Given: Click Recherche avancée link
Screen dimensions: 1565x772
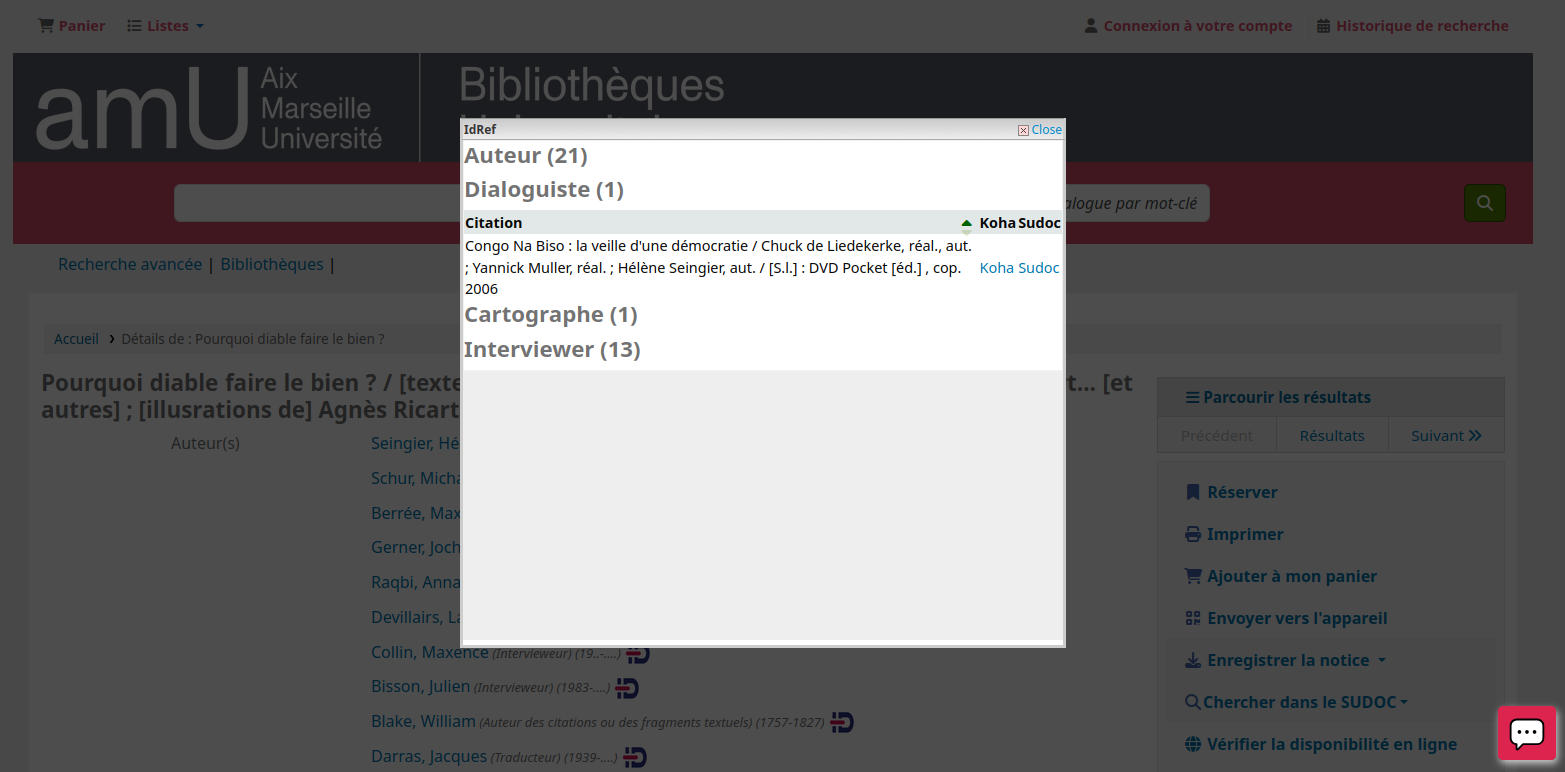Looking at the screenshot, I should tap(130, 265).
